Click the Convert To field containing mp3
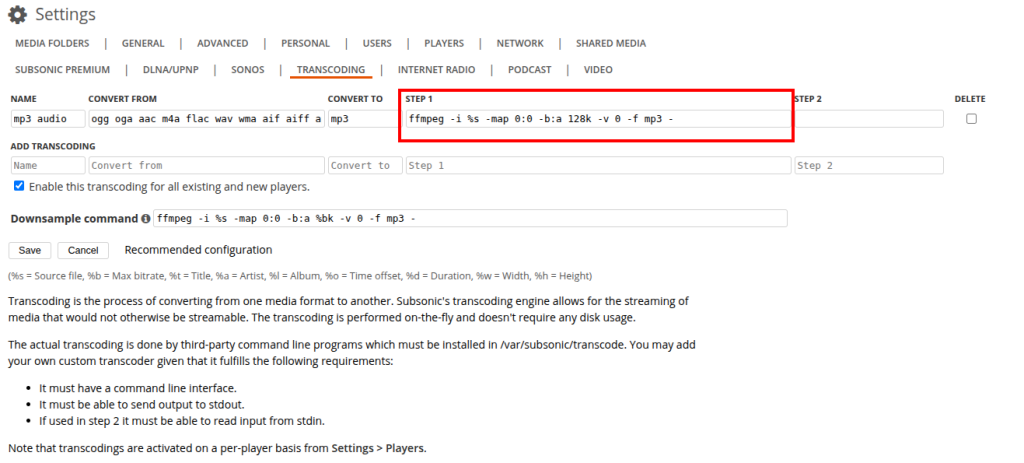Image resolution: width=1024 pixels, height=463 pixels. click(365, 119)
